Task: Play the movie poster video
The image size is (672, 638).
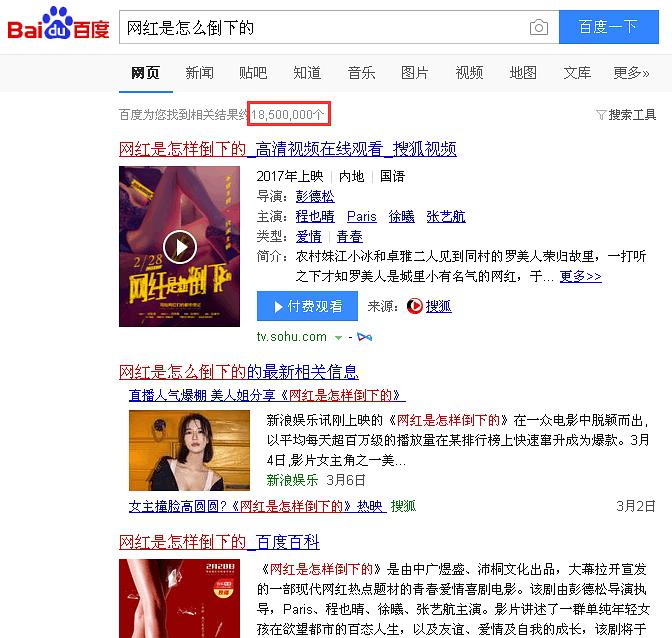Action: (180, 247)
